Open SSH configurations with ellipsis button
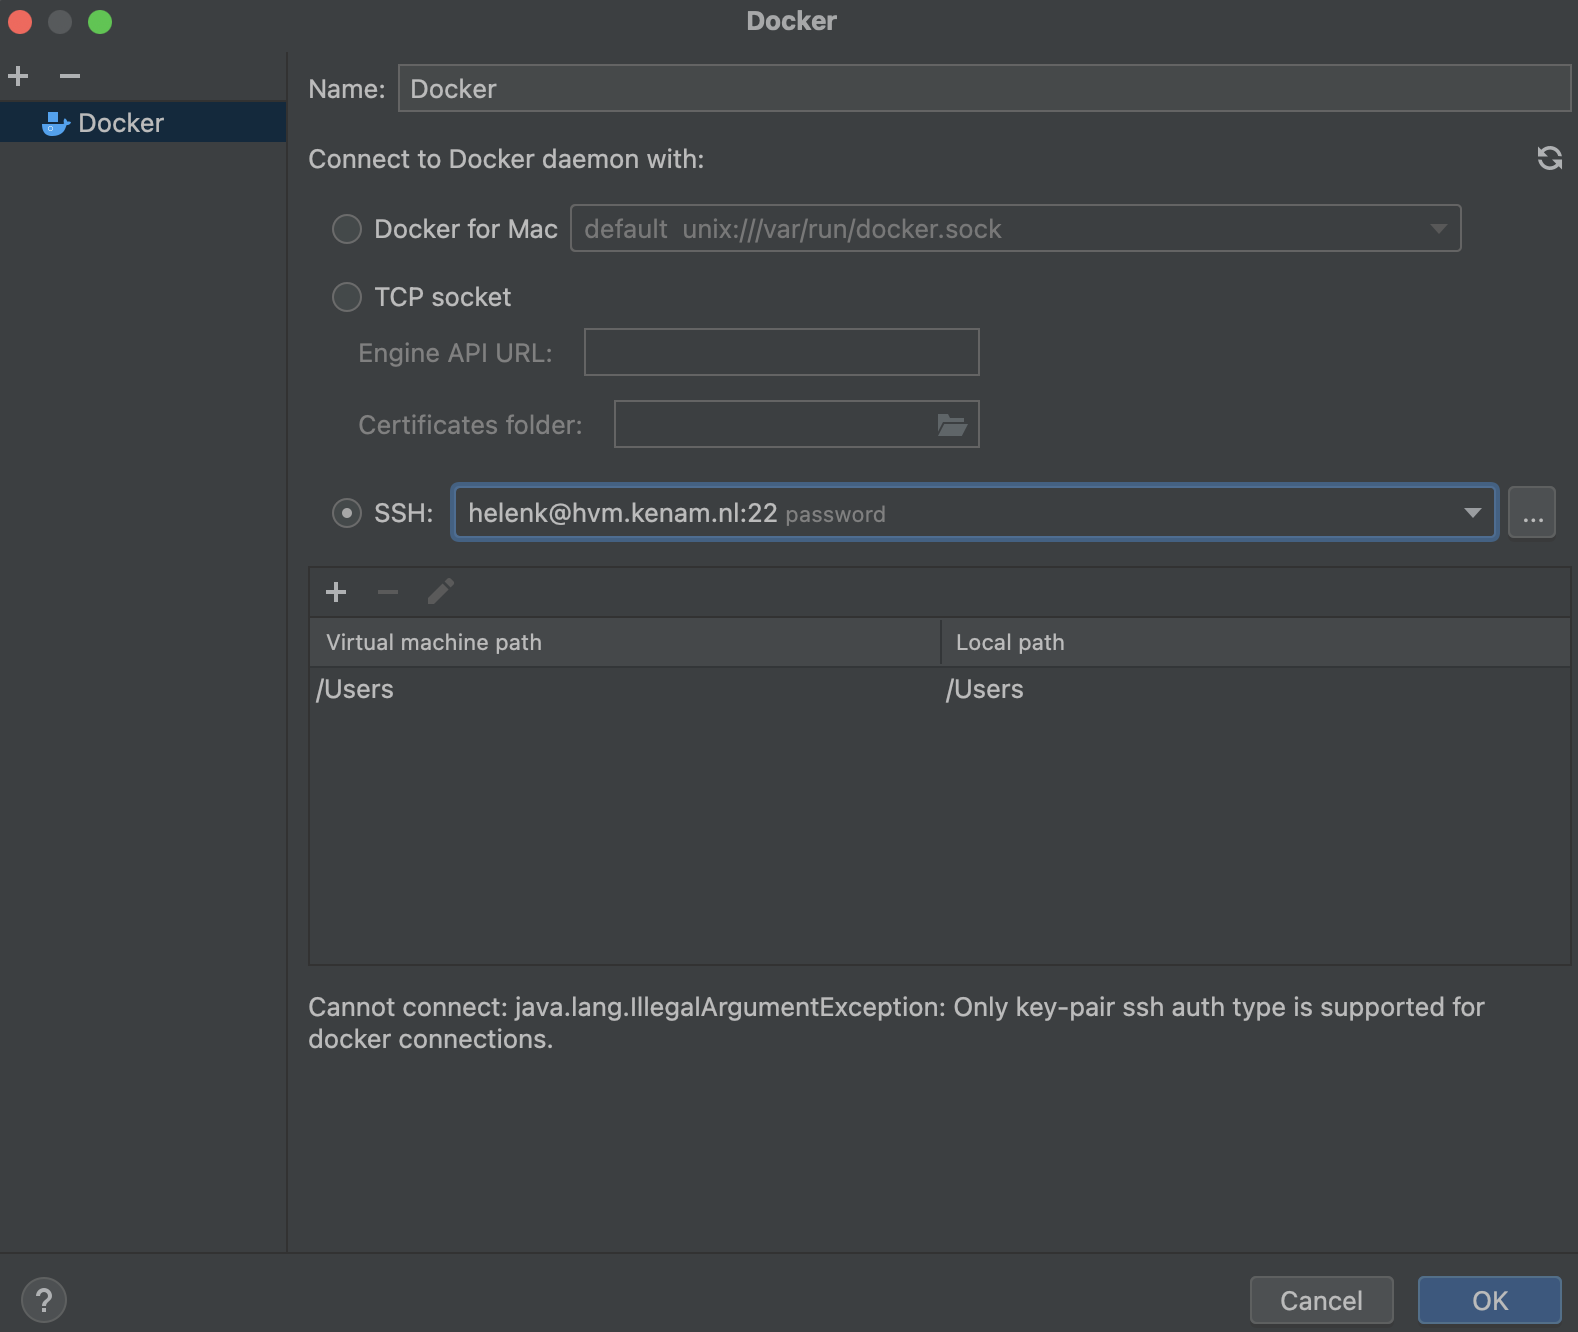Screen dimensions: 1578x1332 pyautogui.click(x=1532, y=512)
